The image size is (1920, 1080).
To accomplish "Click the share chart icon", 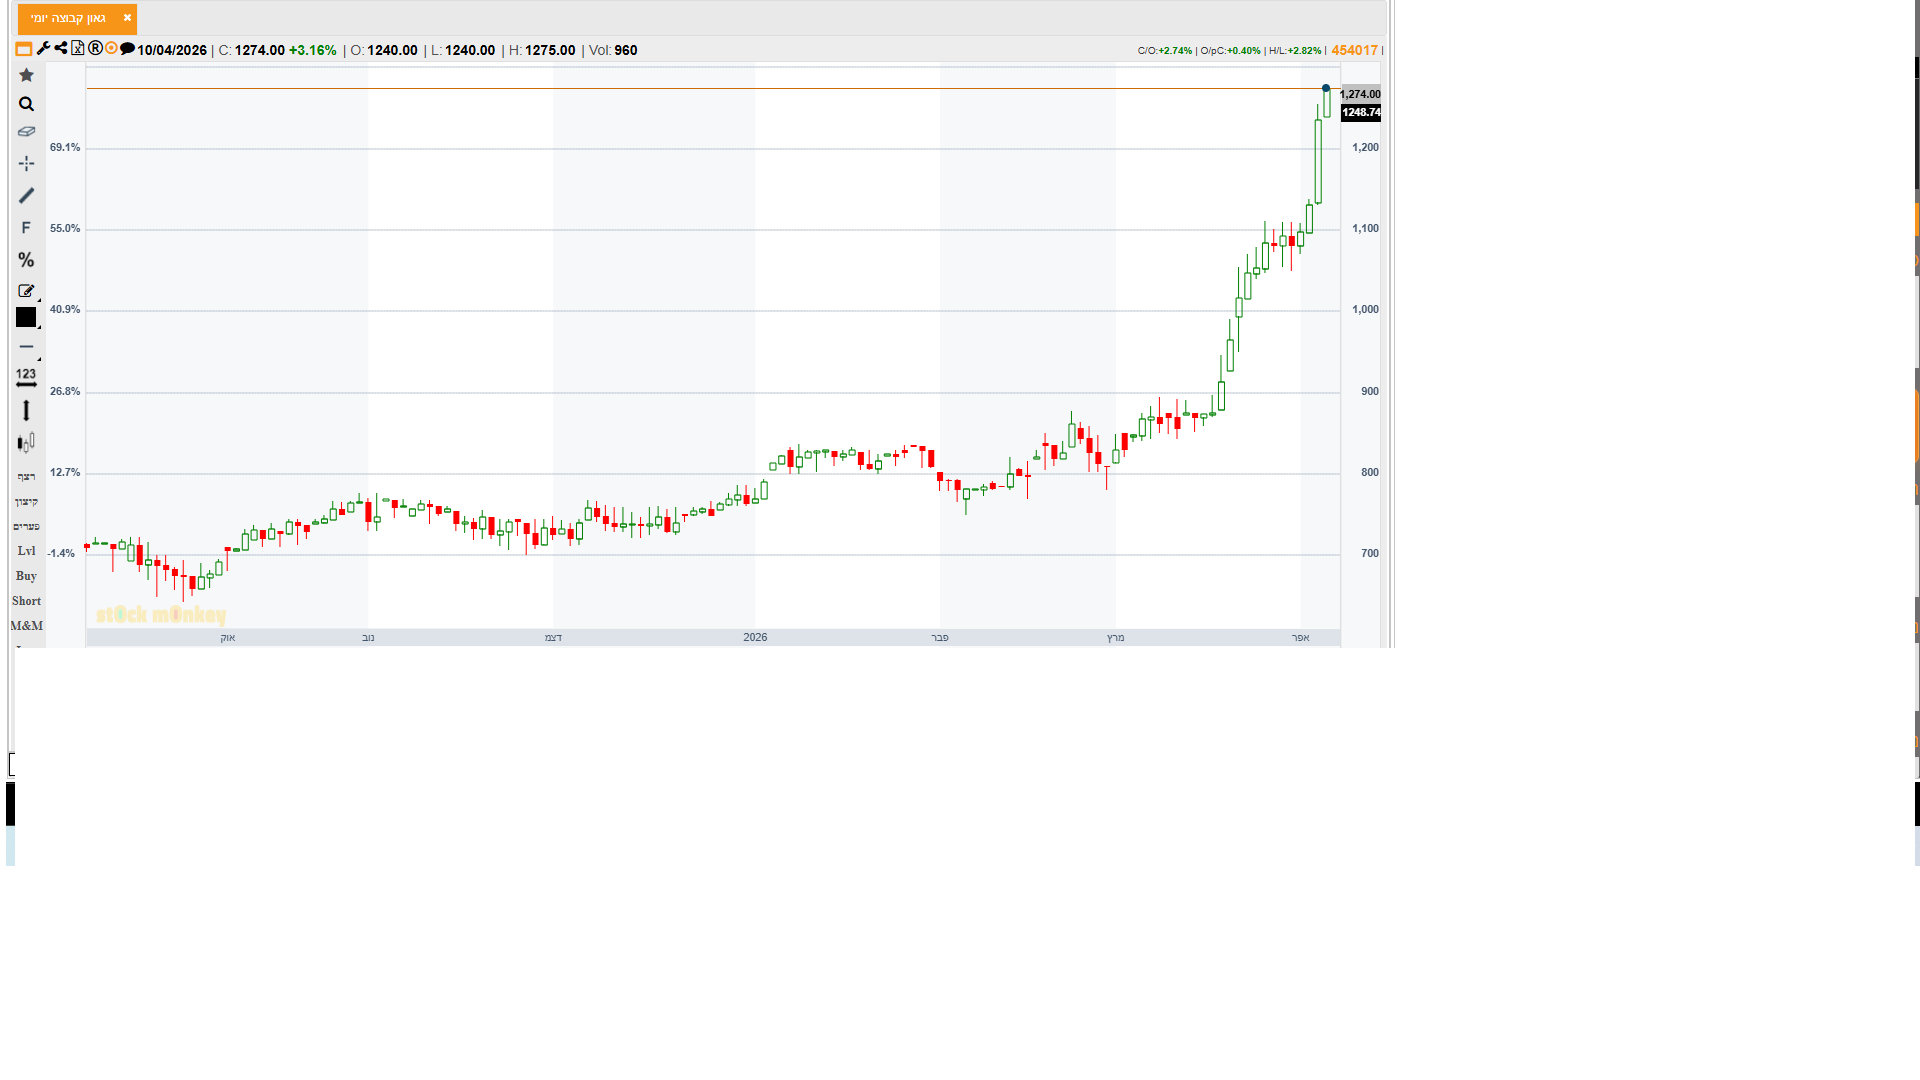I will [x=61, y=48].
